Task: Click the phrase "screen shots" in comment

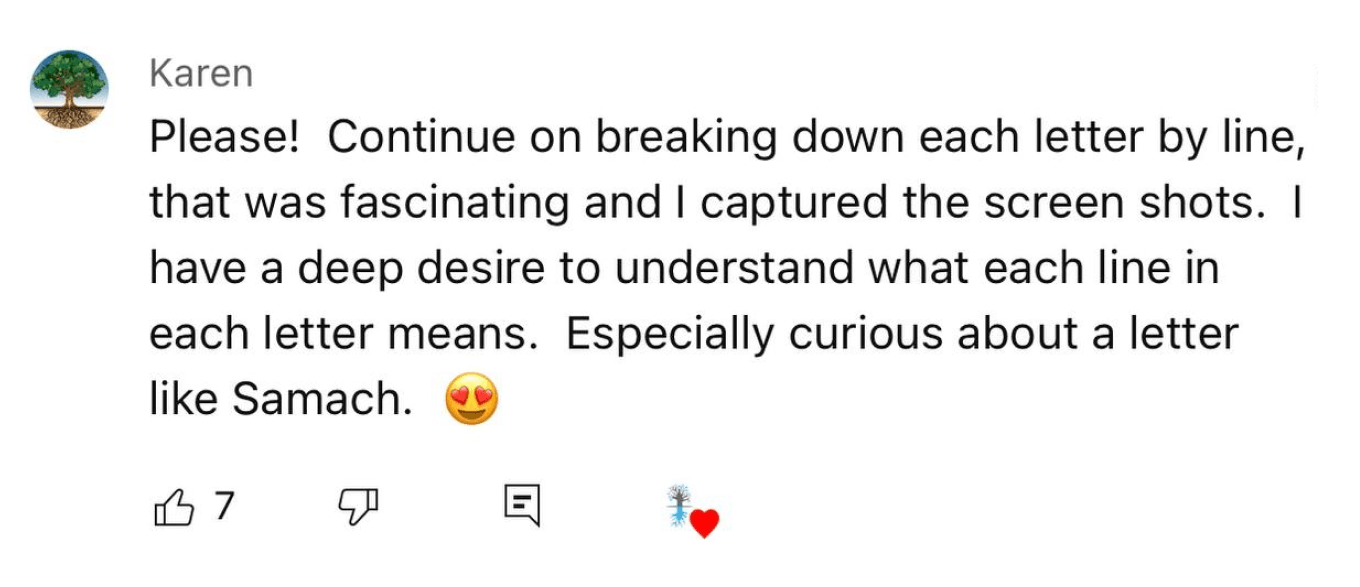Action: [1117, 204]
